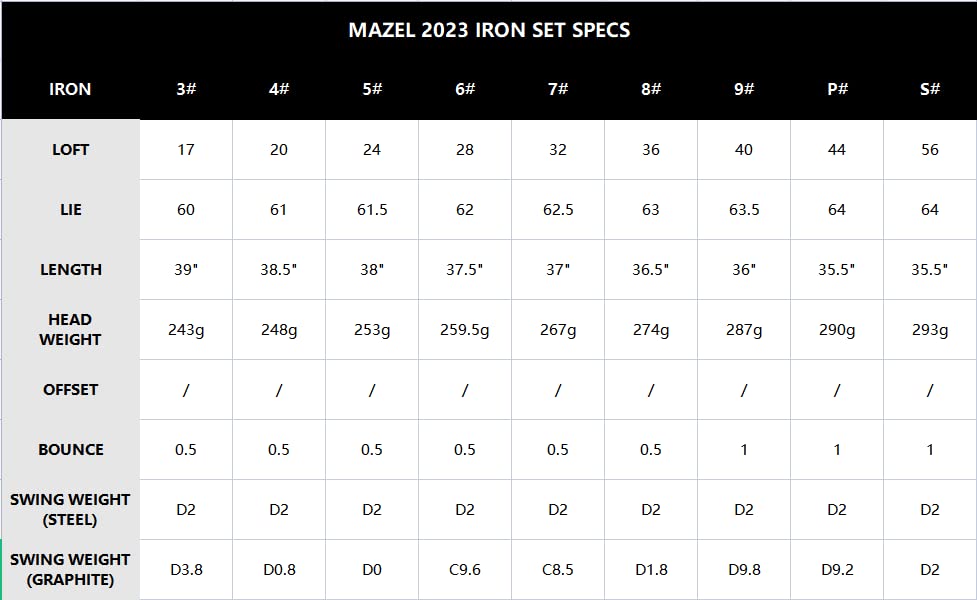Image resolution: width=977 pixels, height=600 pixels.
Task: Select the LIE row label
Action: coord(70,210)
